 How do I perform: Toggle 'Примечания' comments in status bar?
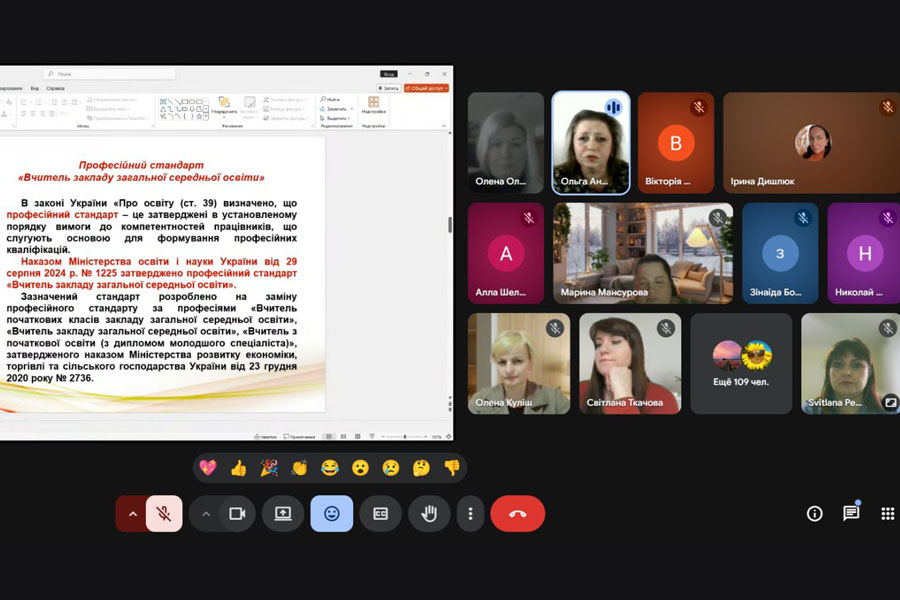(x=300, y=437)
